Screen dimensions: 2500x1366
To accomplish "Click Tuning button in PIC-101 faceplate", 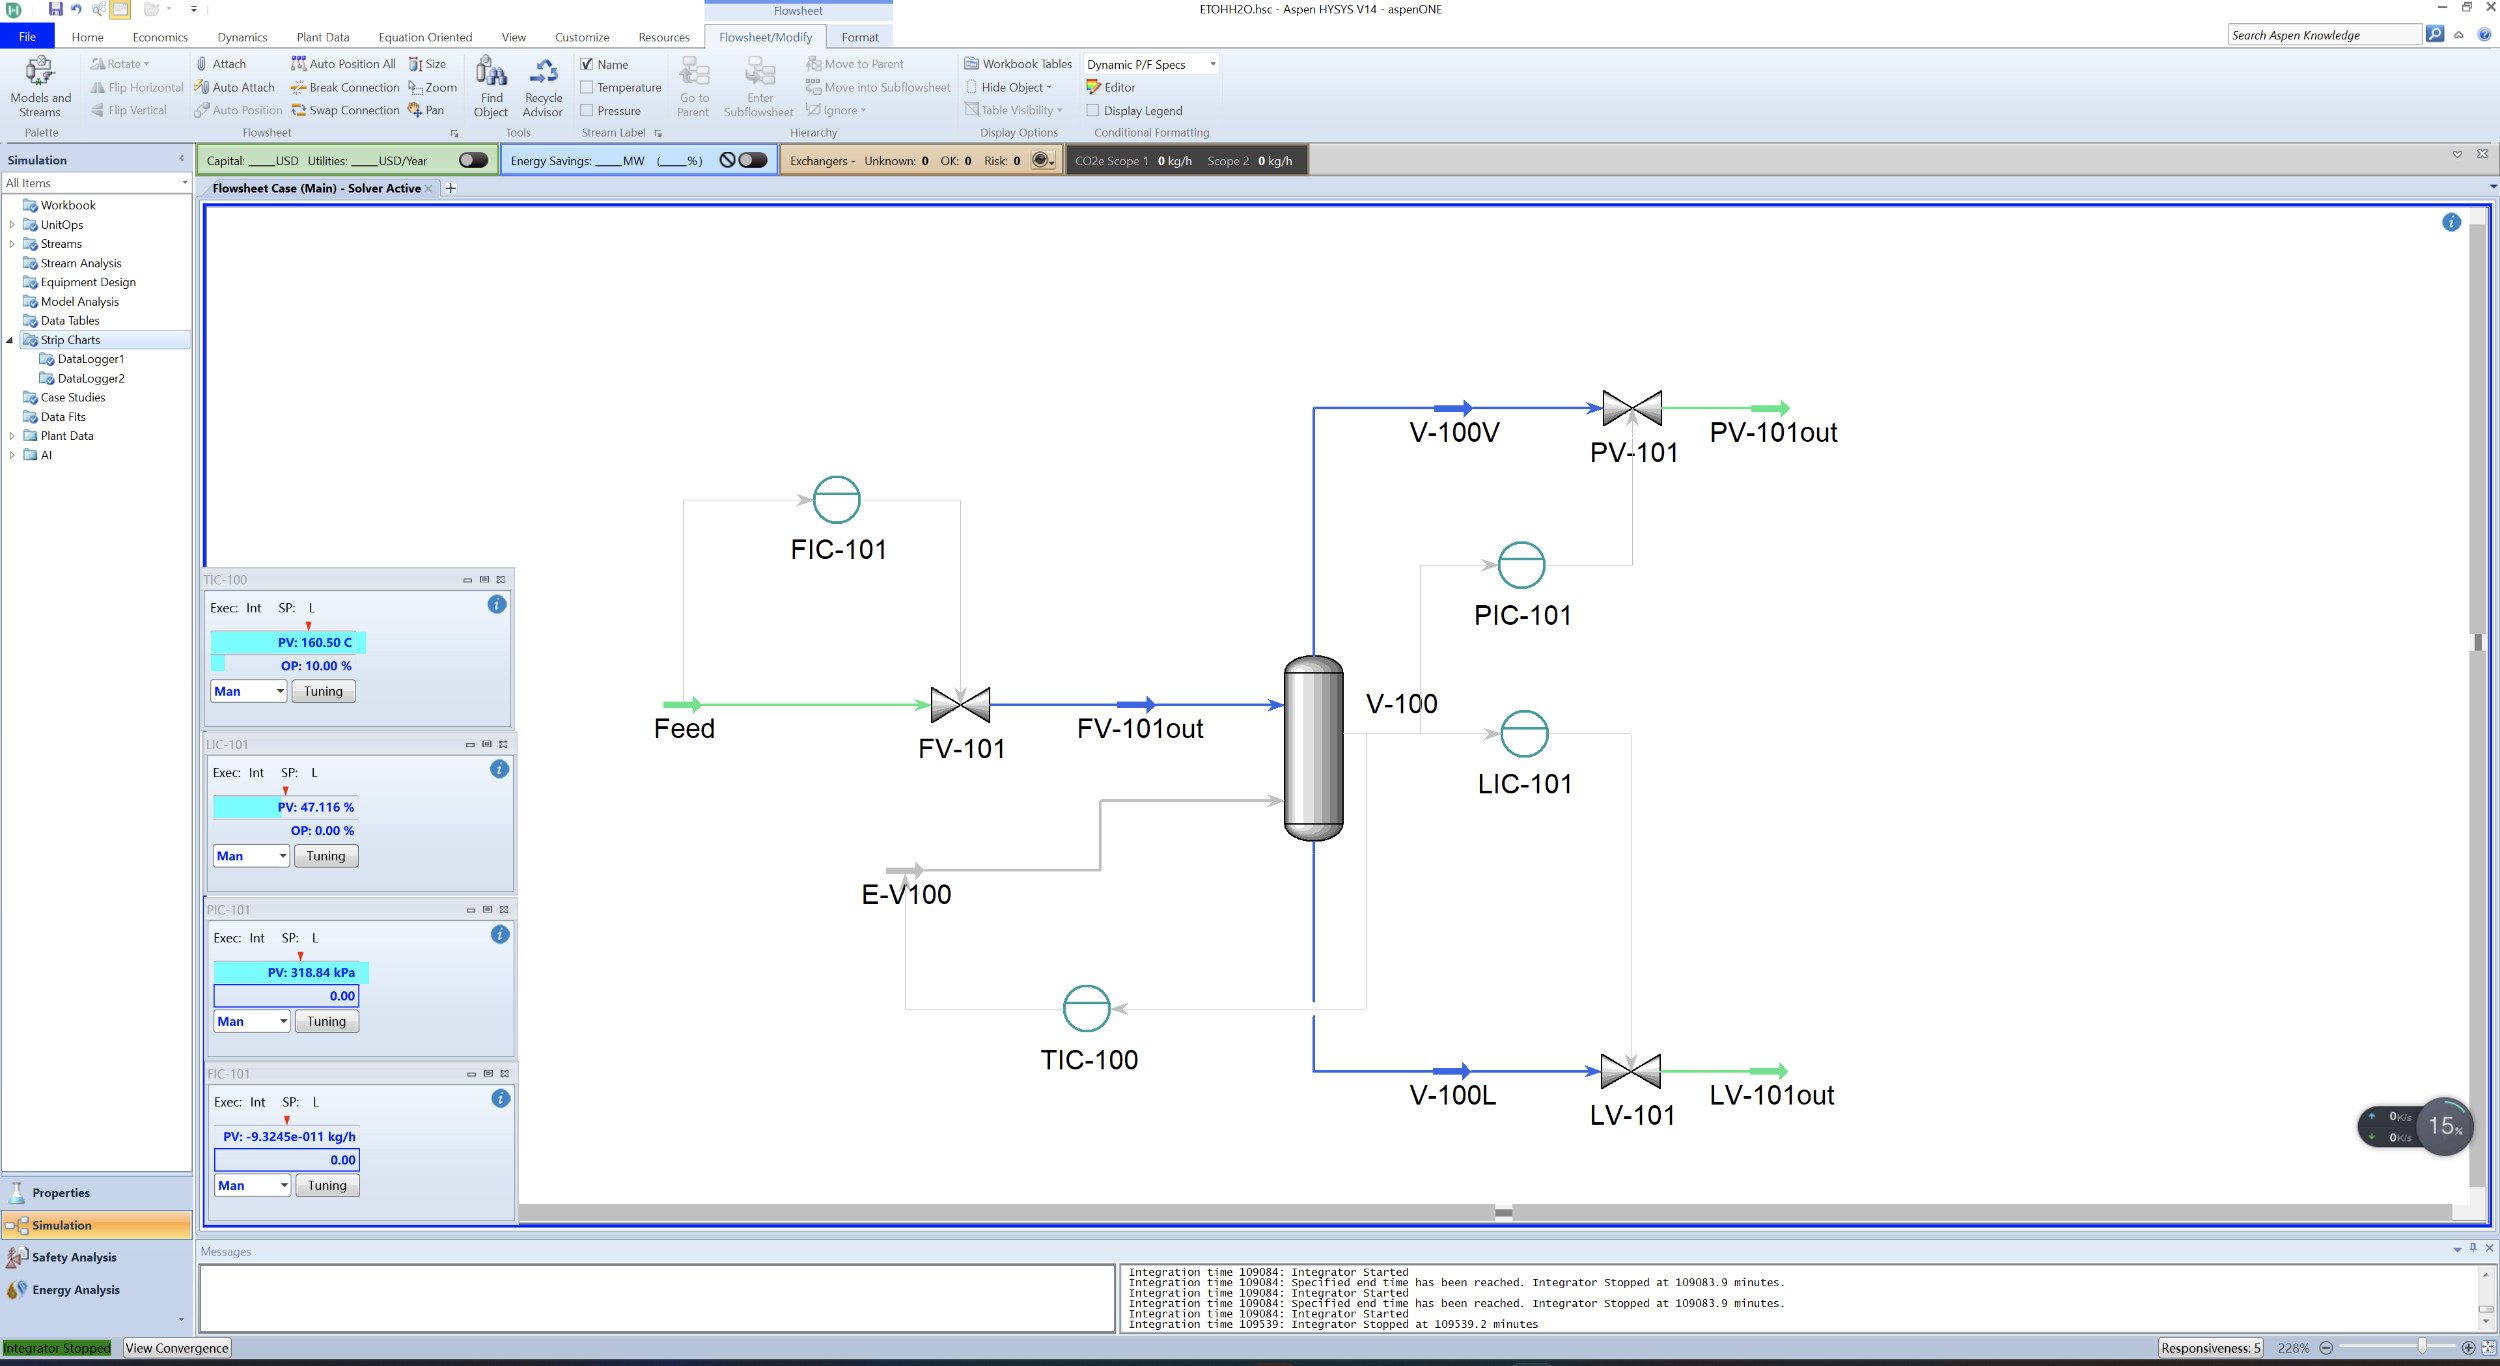I will pyautogui.click(x=326, y=1022).
